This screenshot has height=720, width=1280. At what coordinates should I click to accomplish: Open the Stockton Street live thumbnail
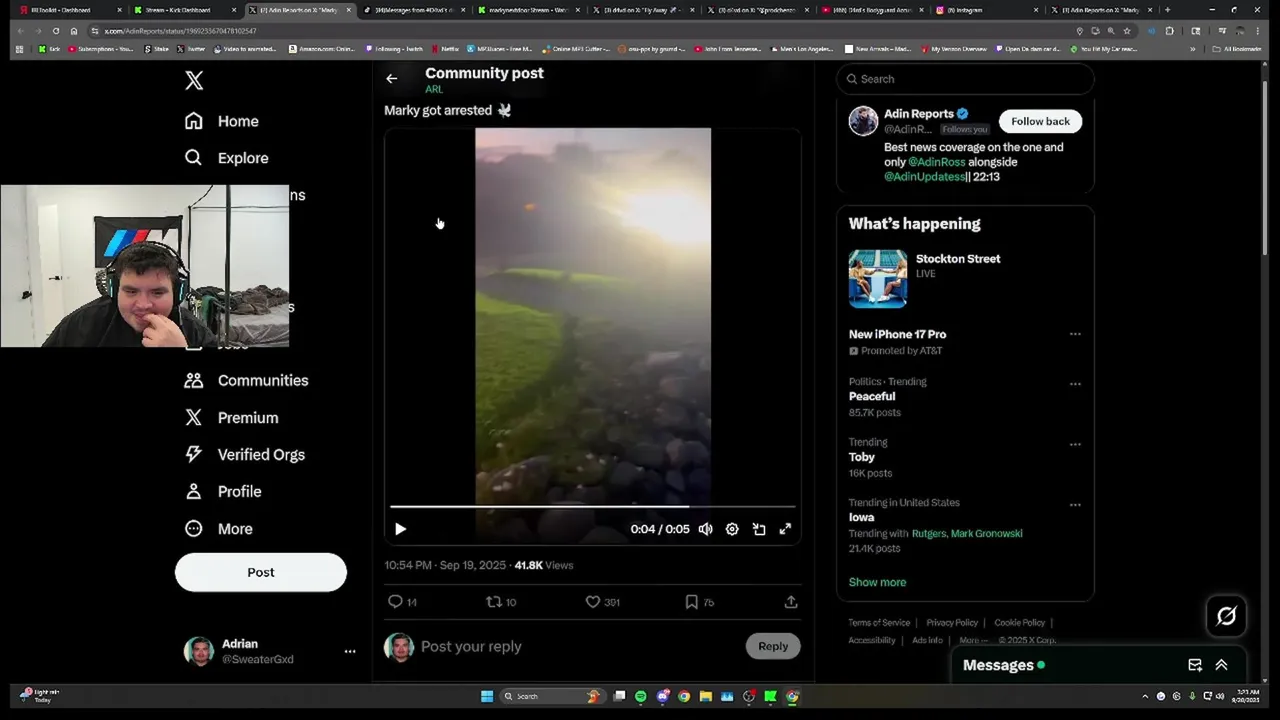point(878,278)
